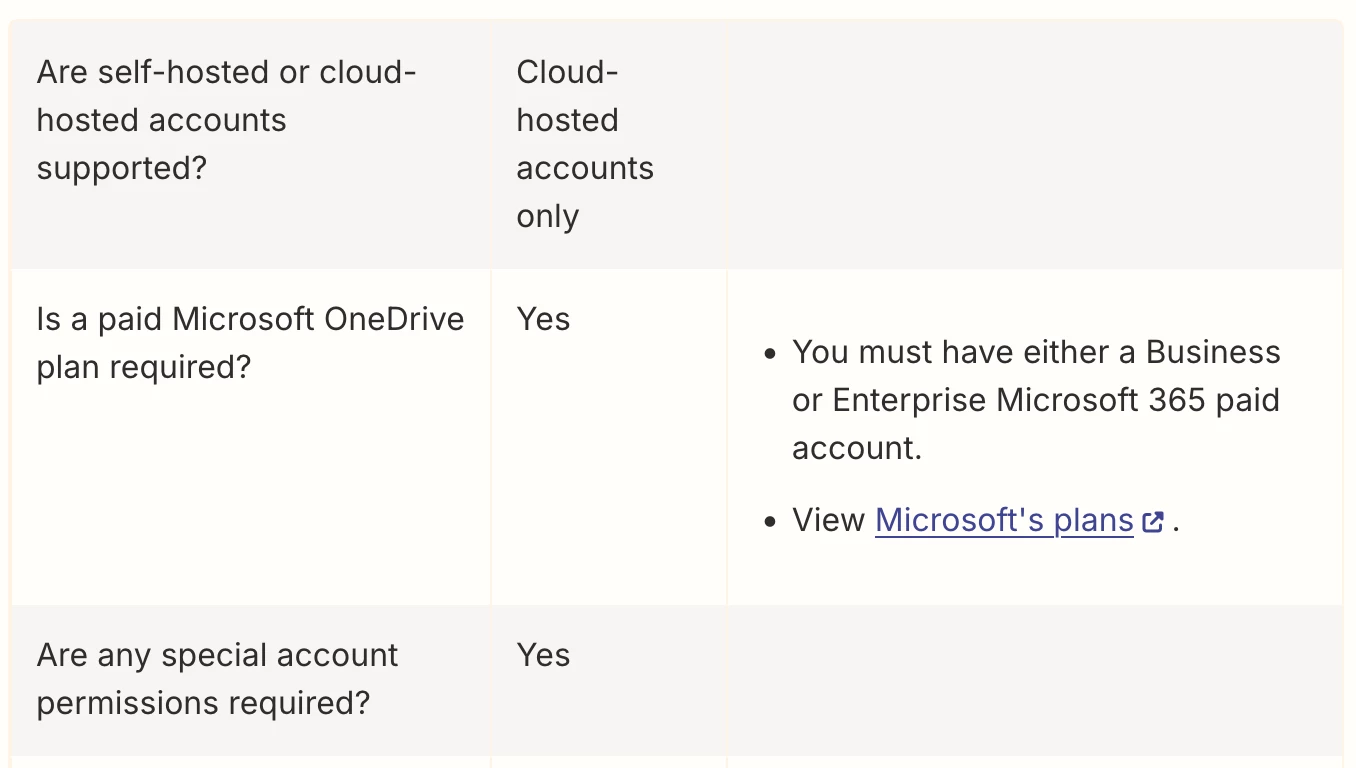Select 'Are self-hosted or cloud-hosted accounts supported?' cell
The height and width of the screenshot is (768, 1356).
tap(251, 144)
